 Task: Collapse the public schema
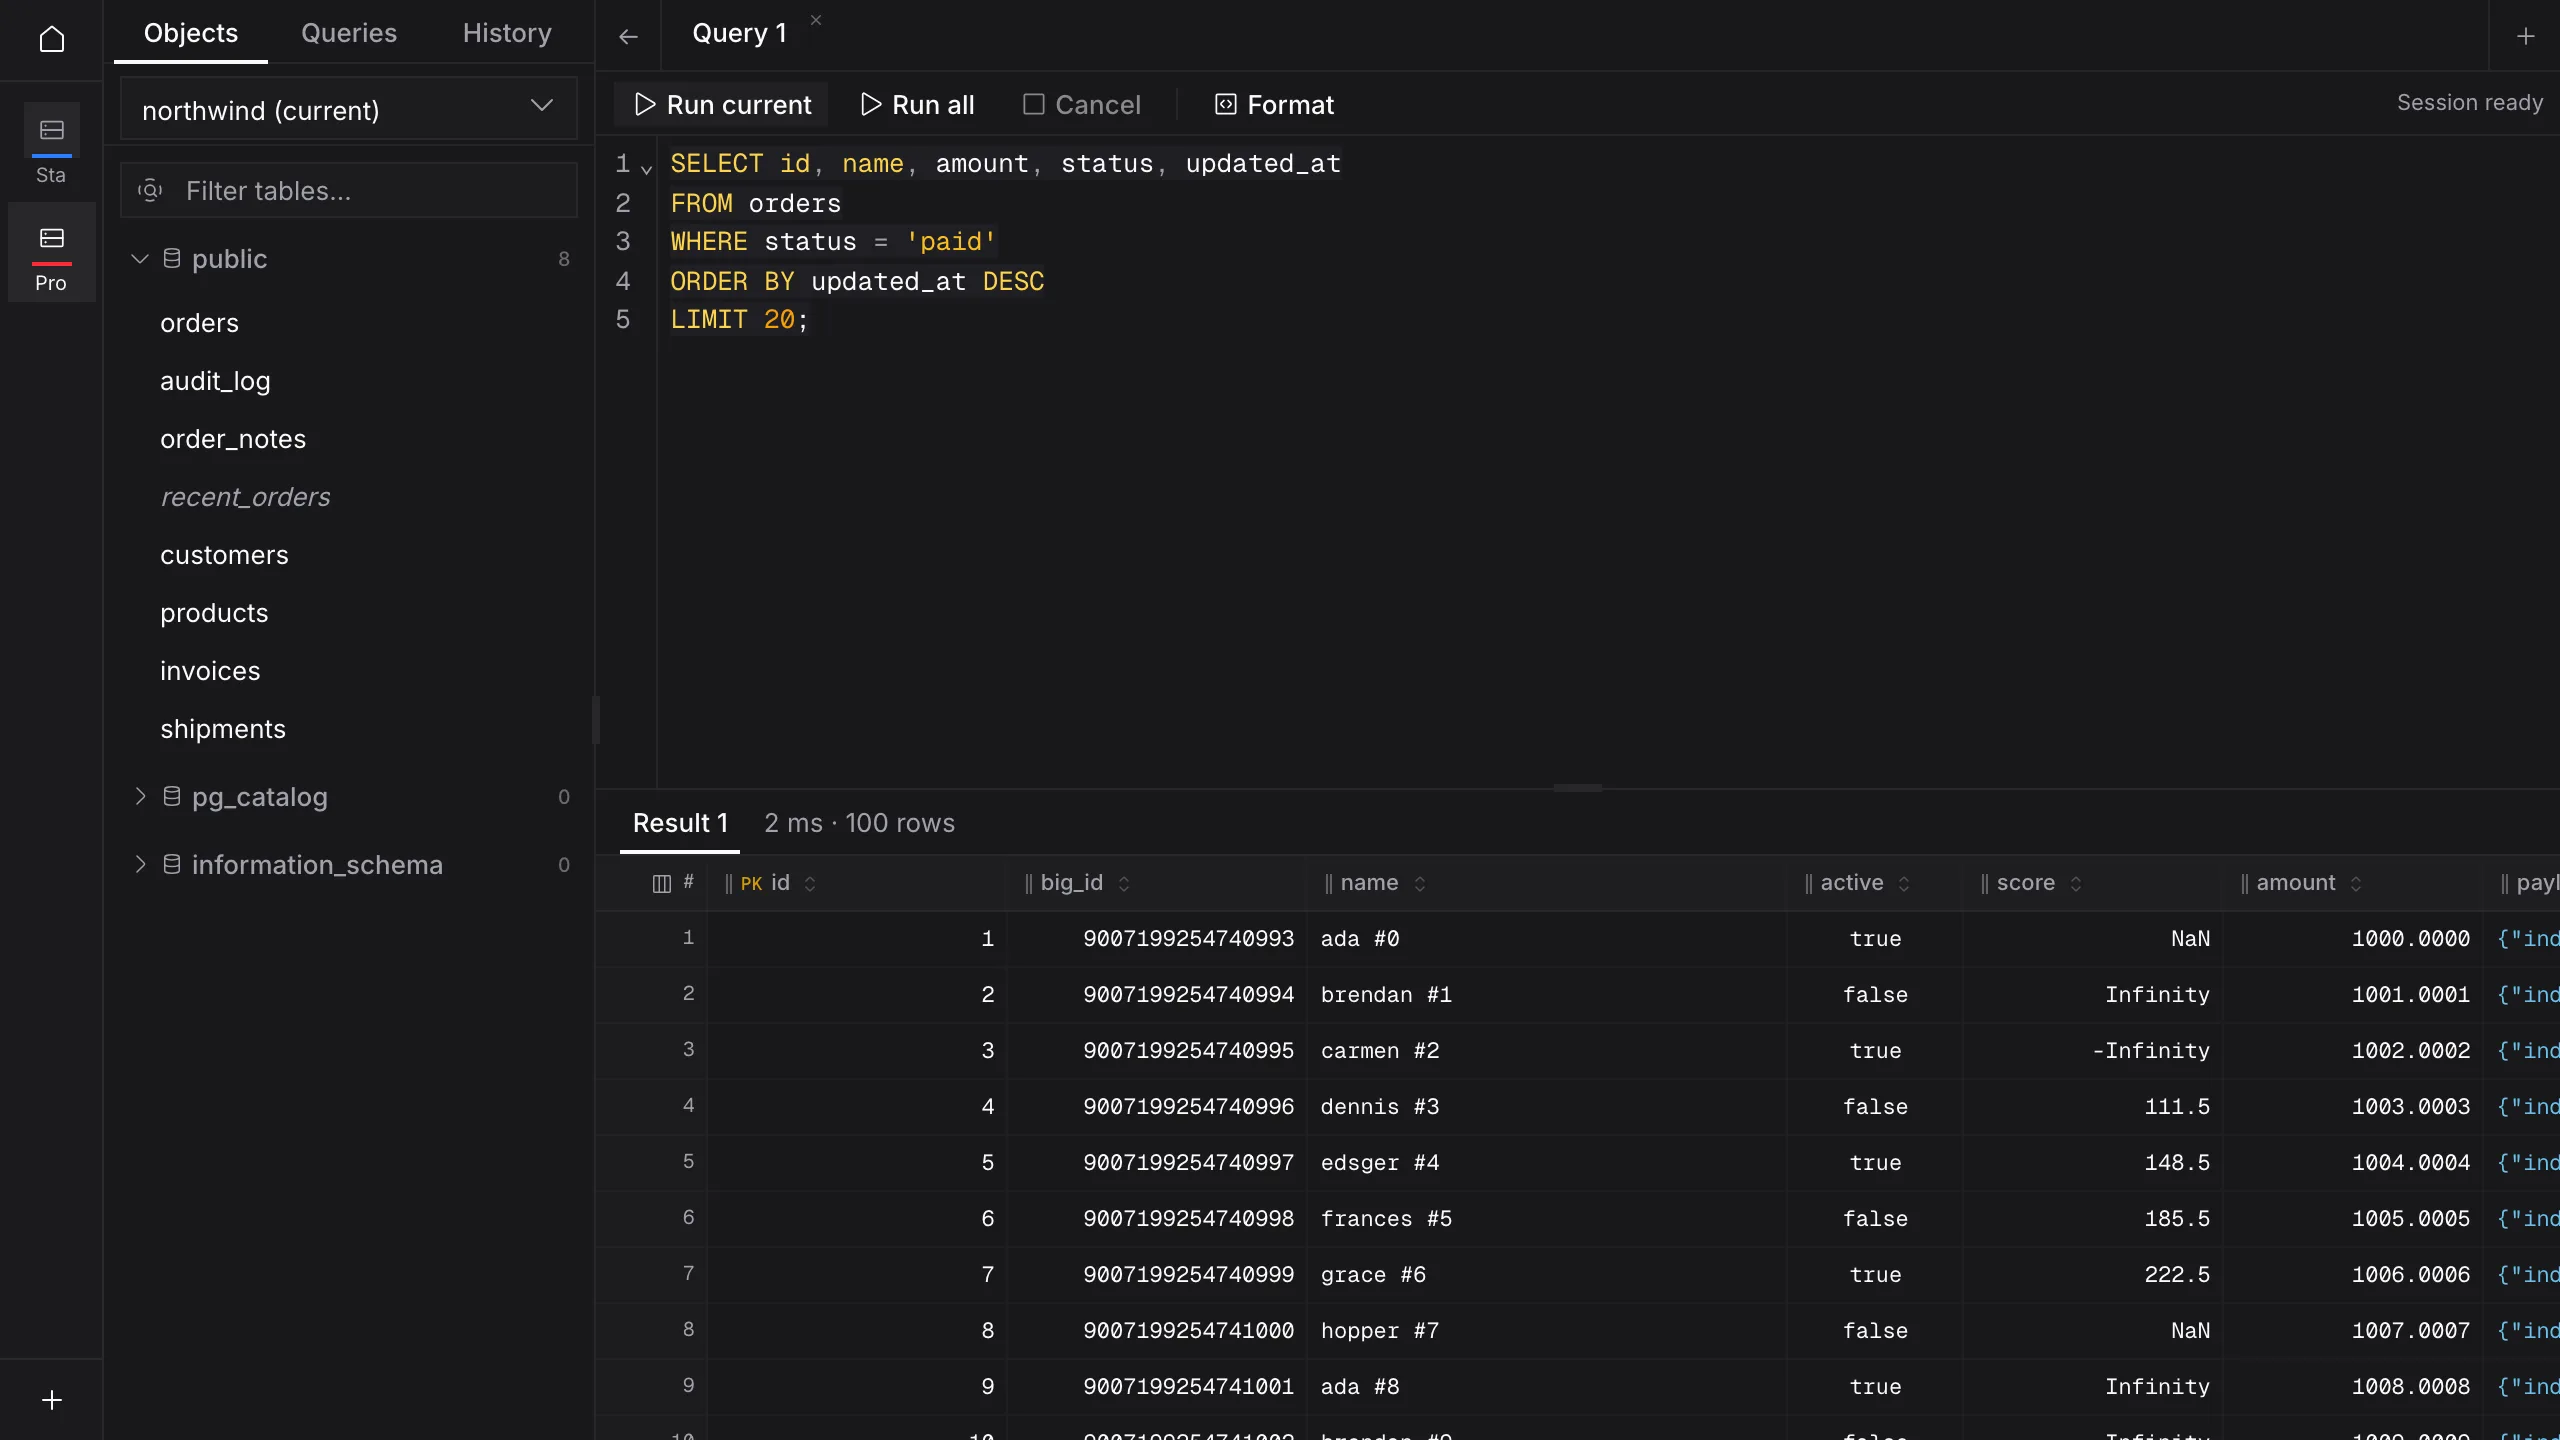click(140, 258)
